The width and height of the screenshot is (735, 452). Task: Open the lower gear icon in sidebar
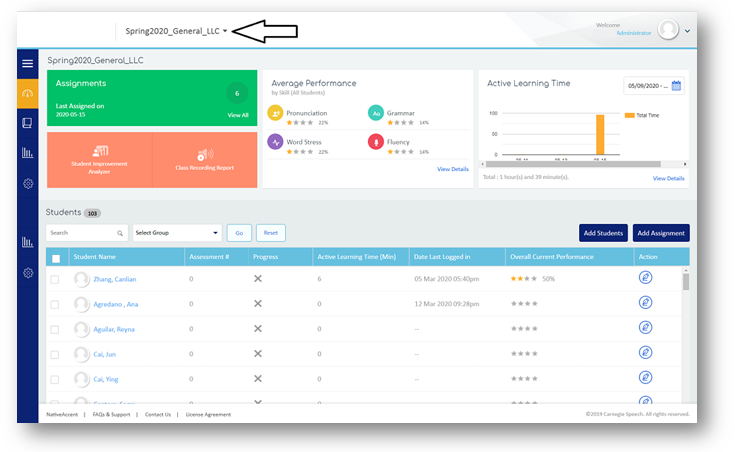click(28, 273)
